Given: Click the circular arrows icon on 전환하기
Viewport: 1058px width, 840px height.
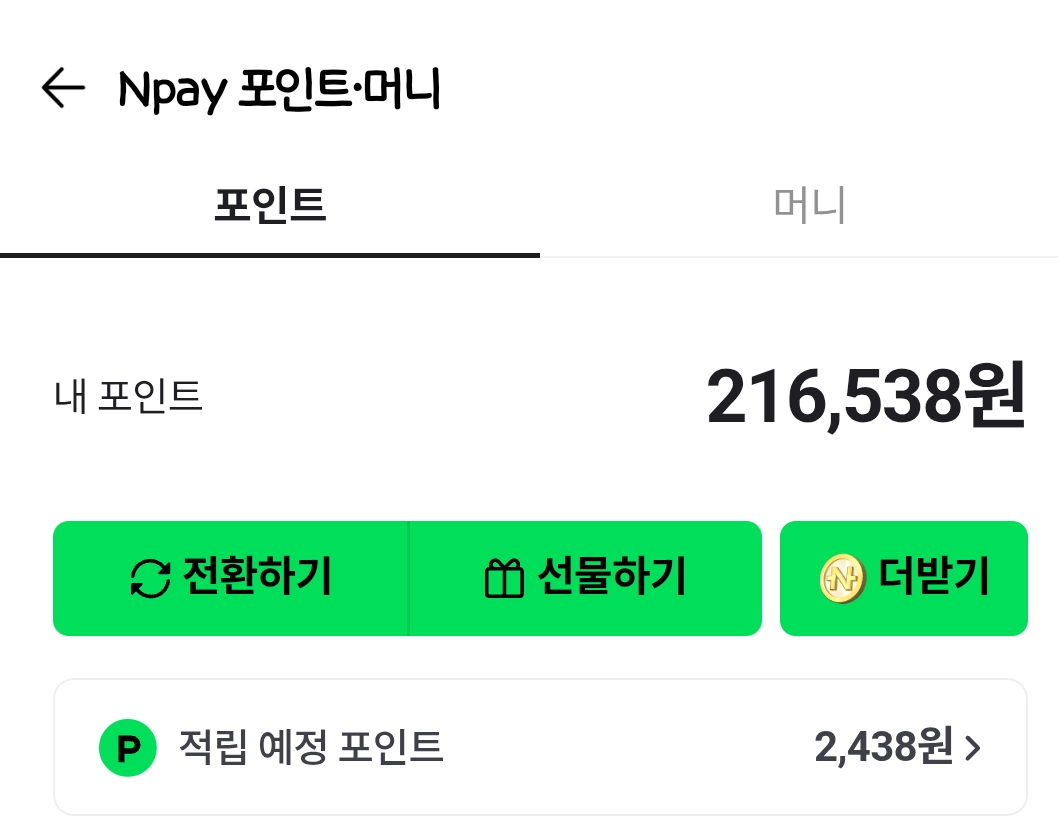Looking at the screenshot, I should click(151, 579).
